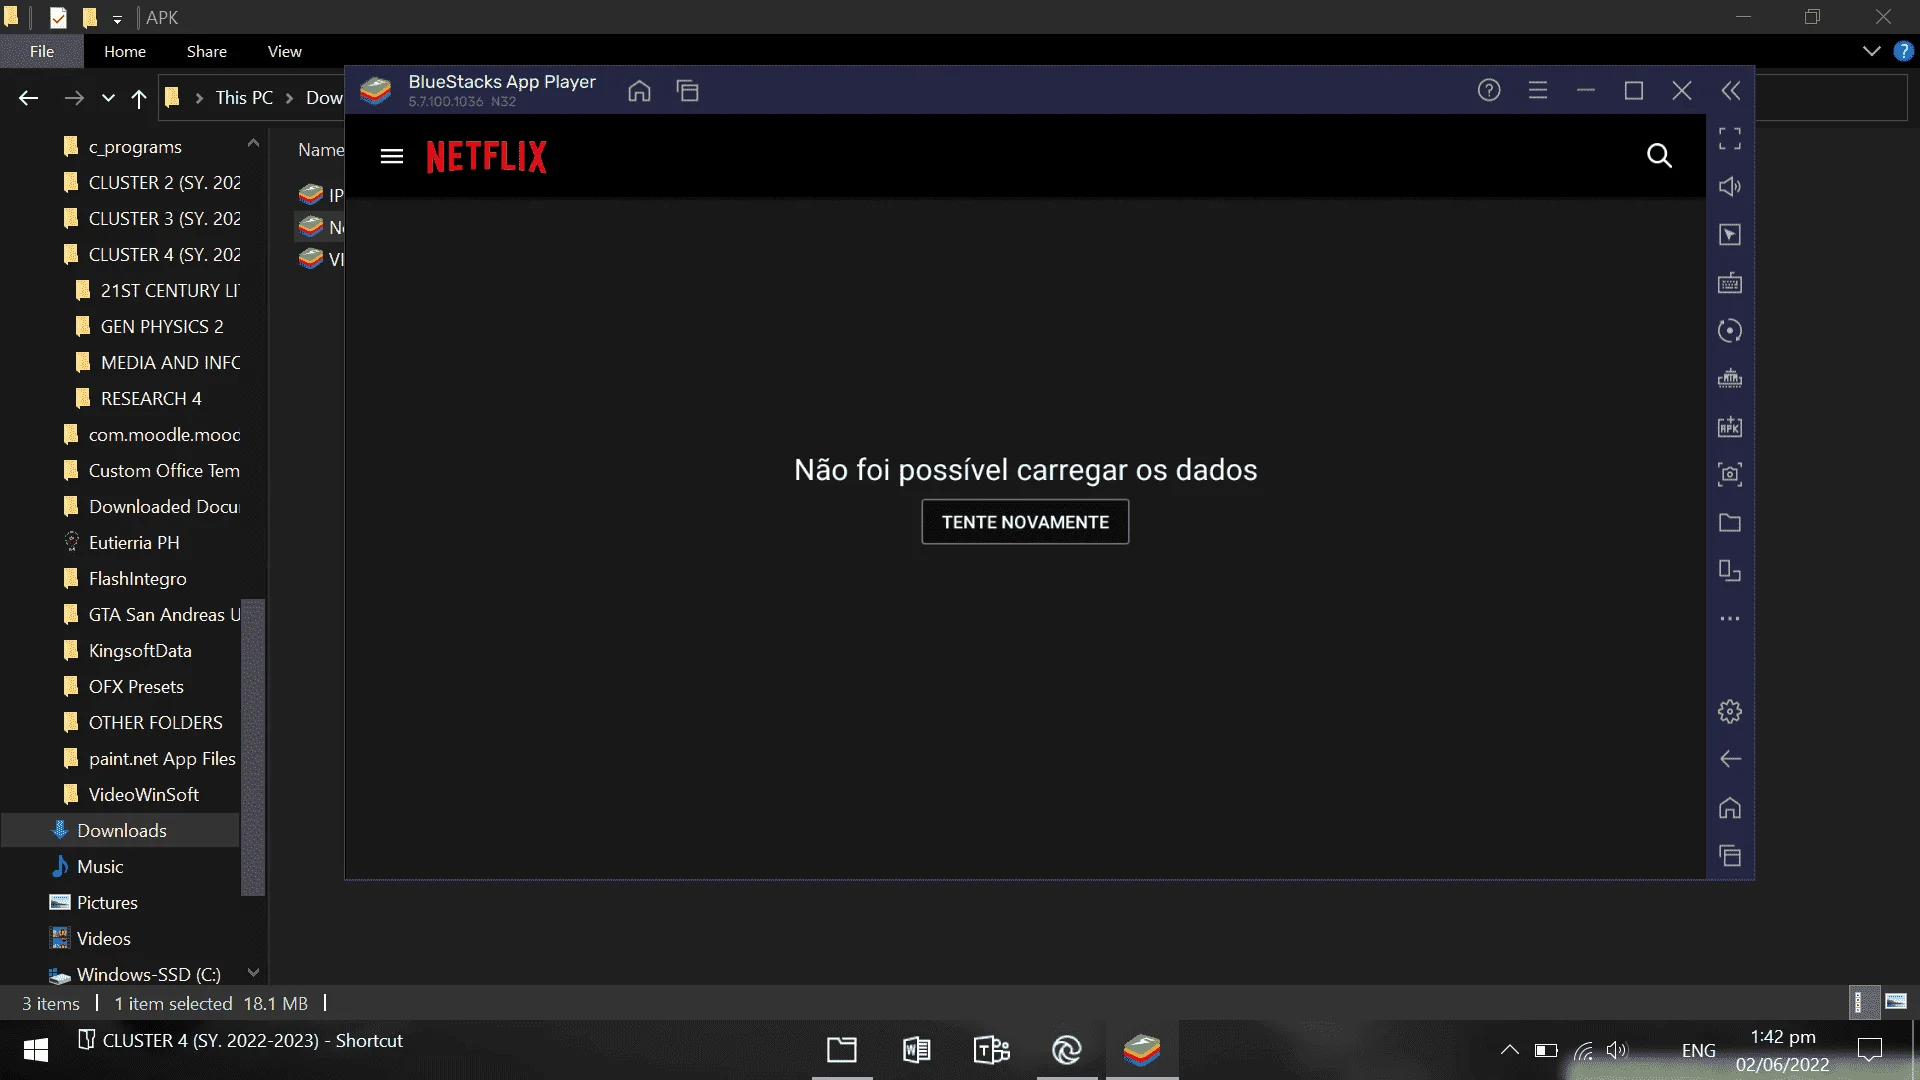Click the Netflix logo
Viewport: 1920px width, 1080px height.
tap(487, 157)
